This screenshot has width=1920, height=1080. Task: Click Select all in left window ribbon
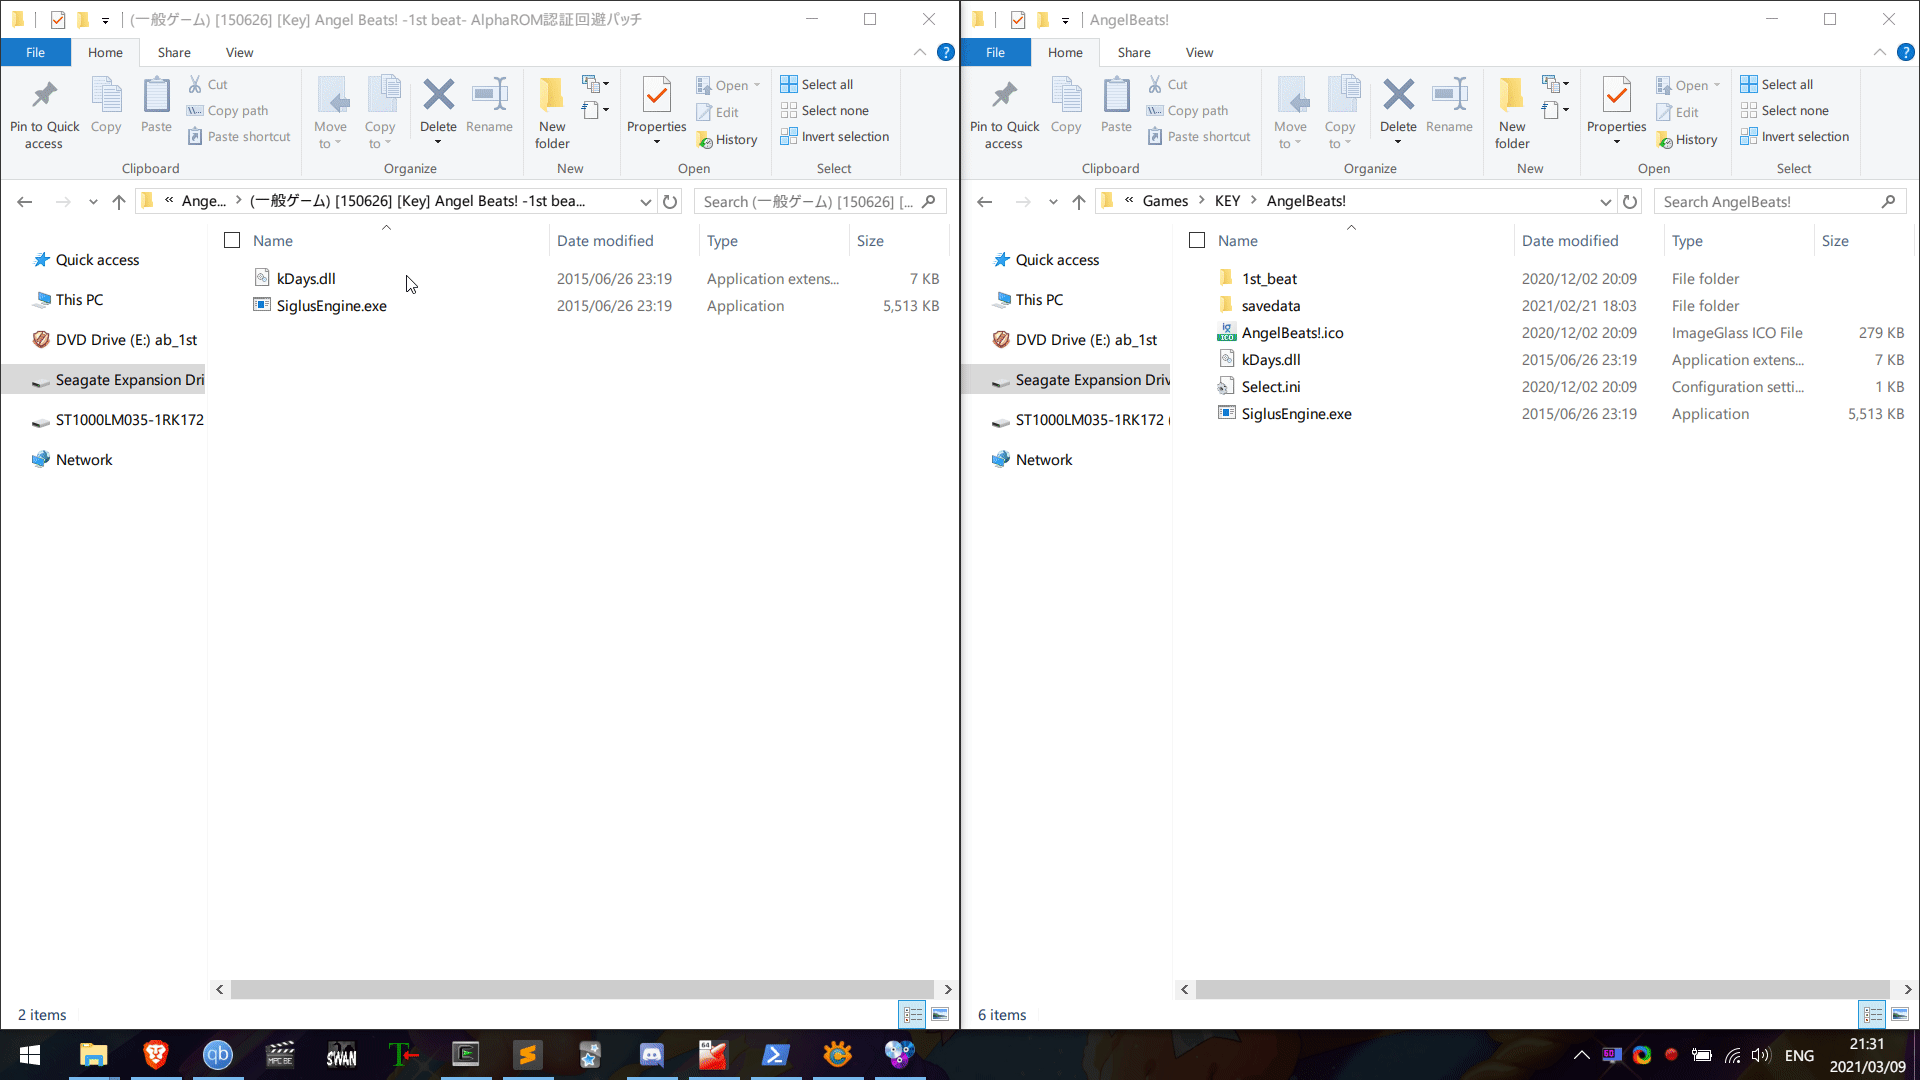817,85
